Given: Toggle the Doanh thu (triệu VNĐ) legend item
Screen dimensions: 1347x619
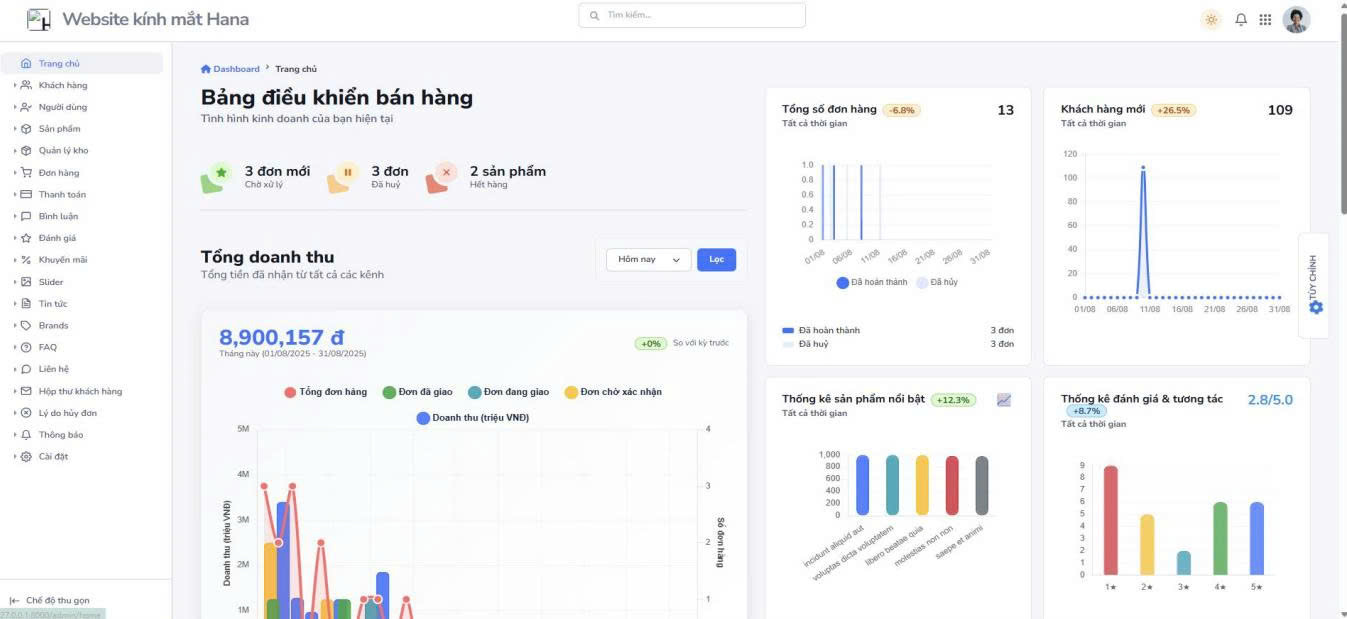Looking at the screenshot, I should pos(473,418).
